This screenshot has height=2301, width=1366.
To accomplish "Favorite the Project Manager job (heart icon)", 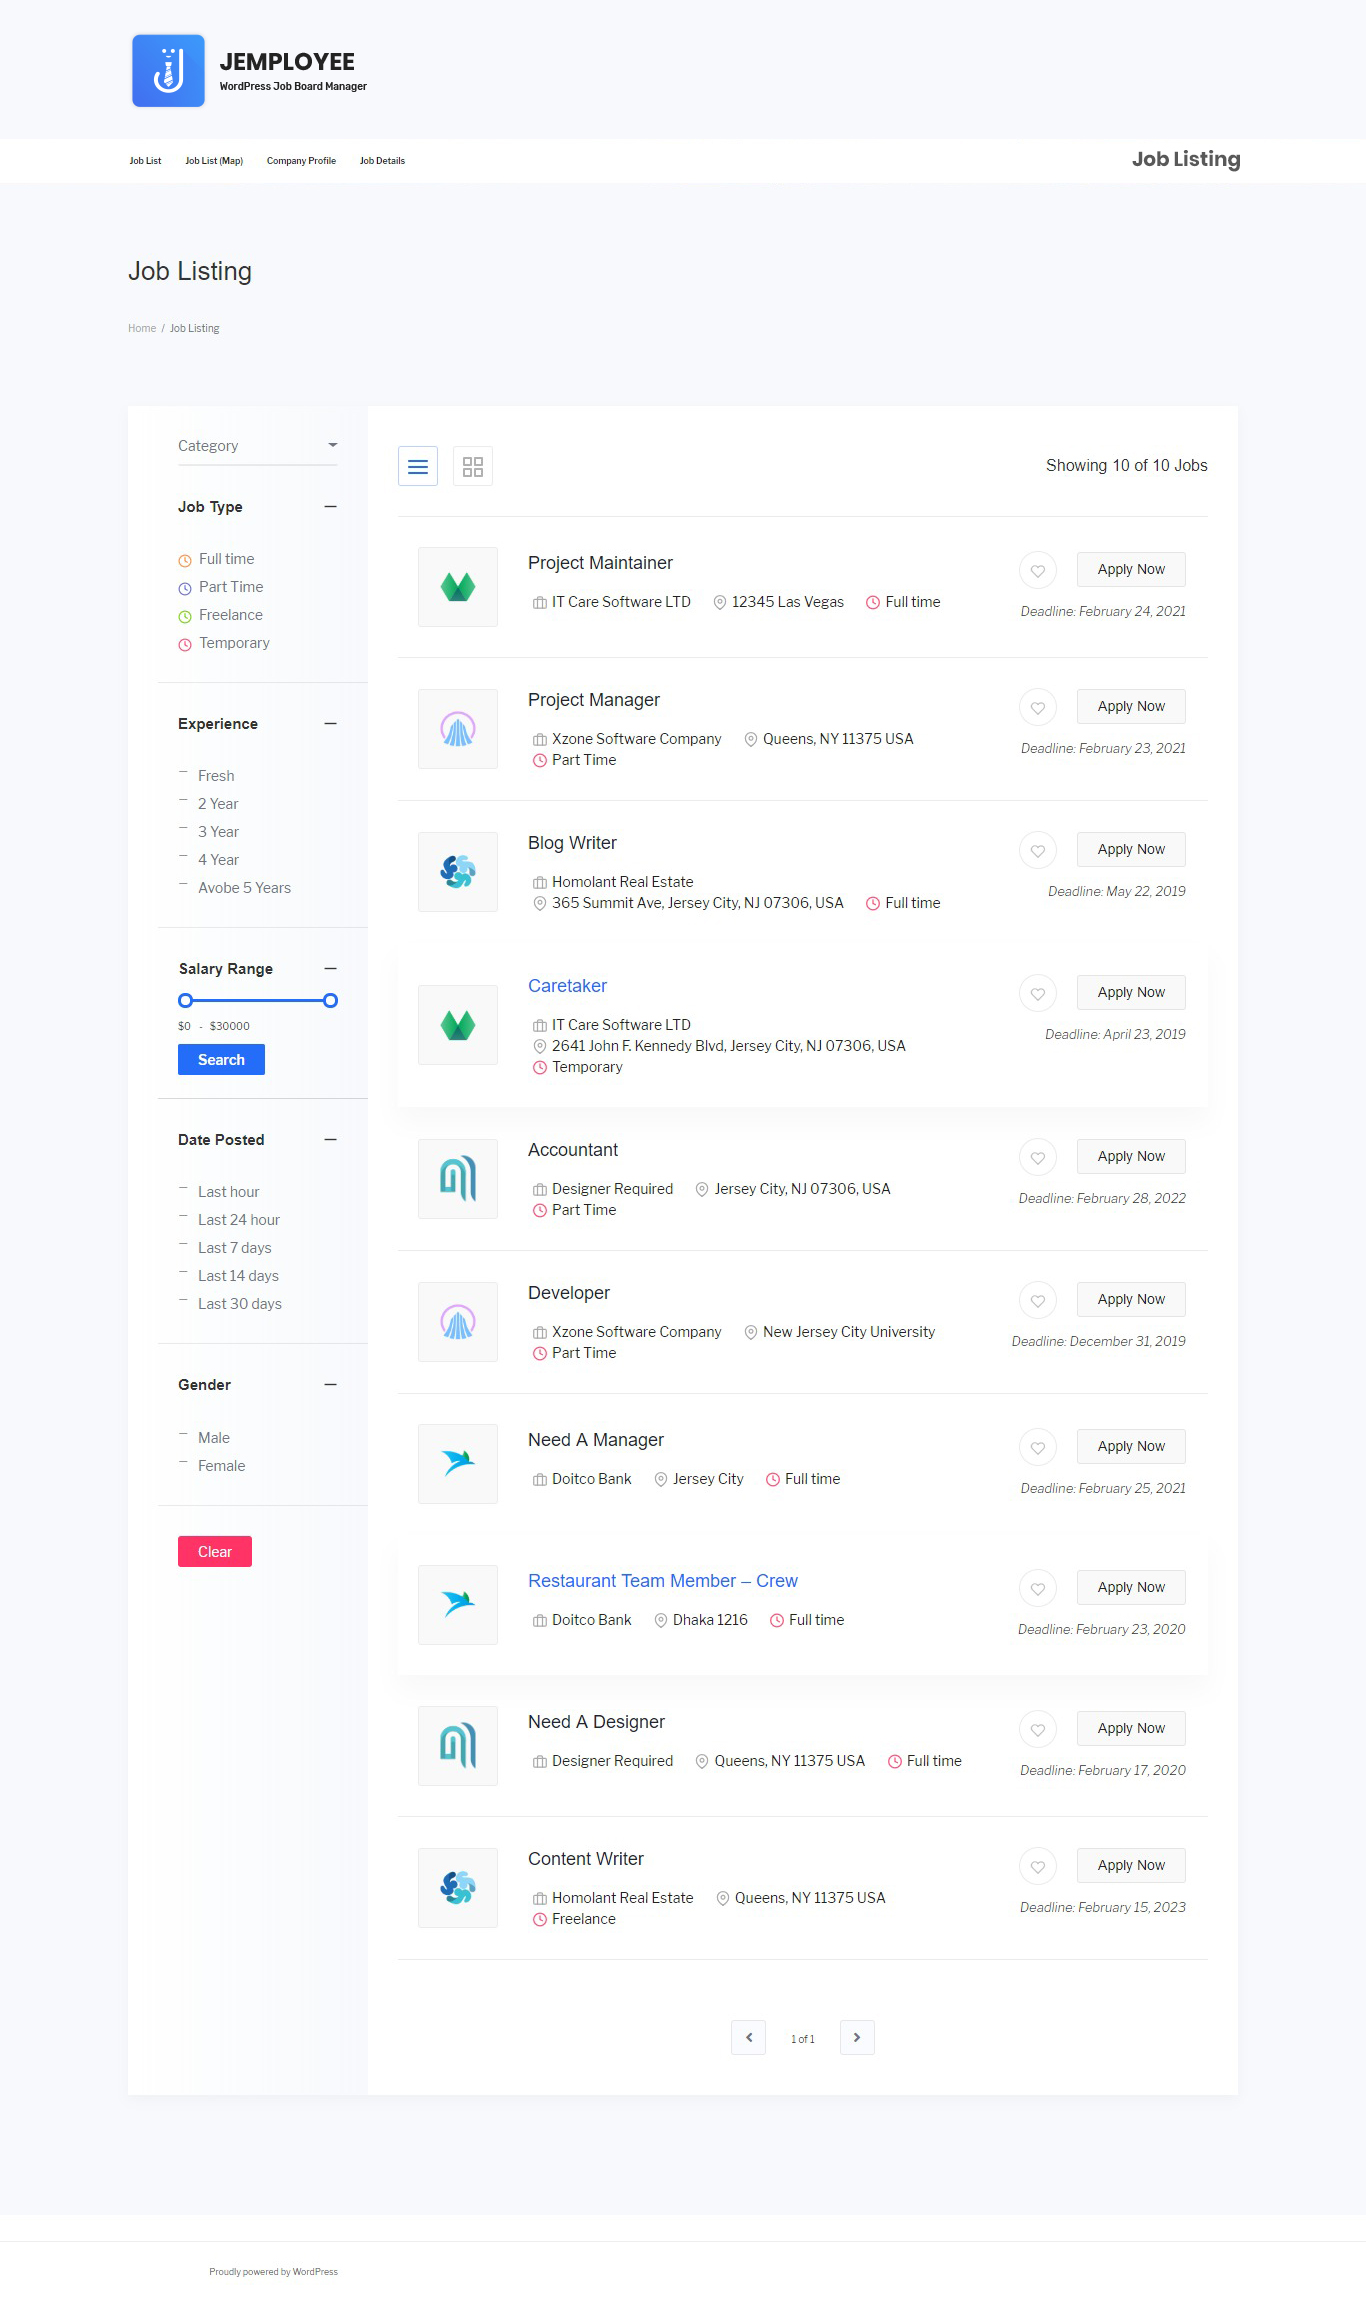I will (x=1038, y=708).
